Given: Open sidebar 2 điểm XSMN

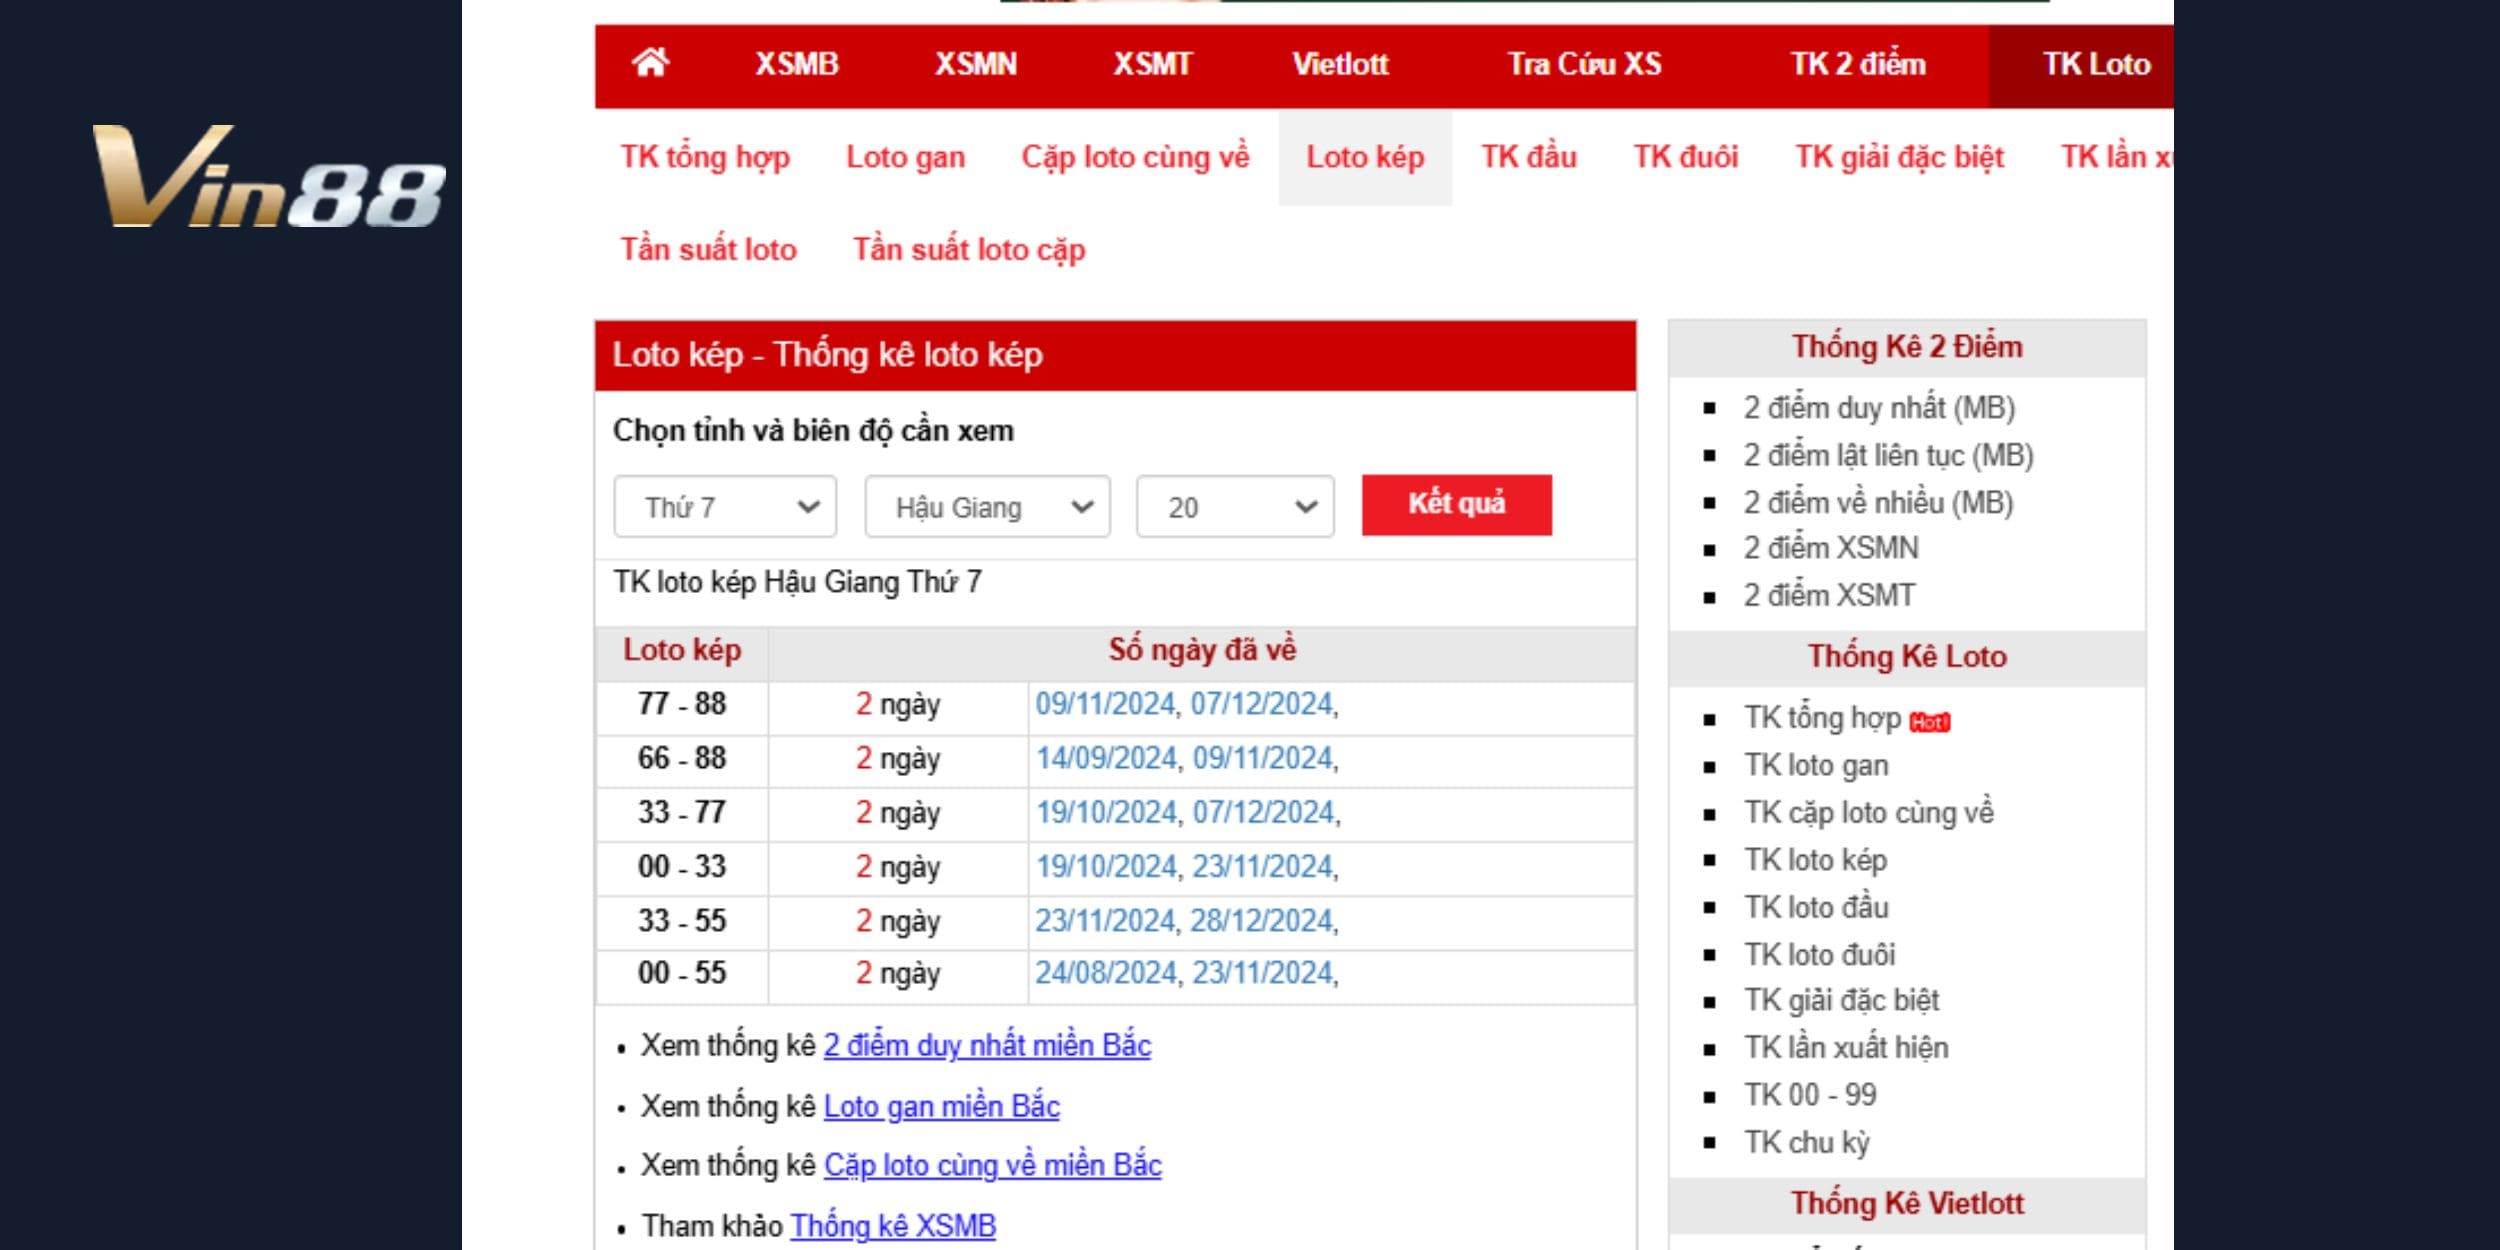Looking at the screenshot, I should point(1830,548).
